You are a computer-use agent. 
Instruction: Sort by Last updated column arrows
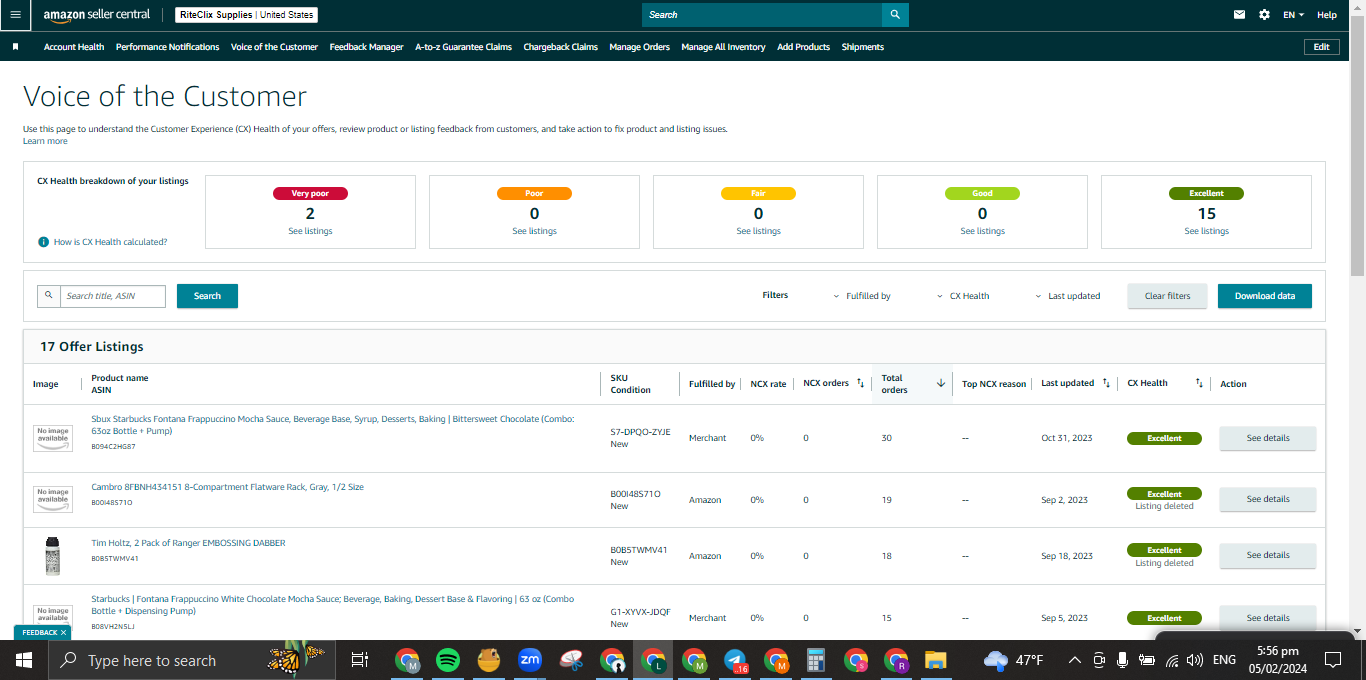[x=1106, y=383]
